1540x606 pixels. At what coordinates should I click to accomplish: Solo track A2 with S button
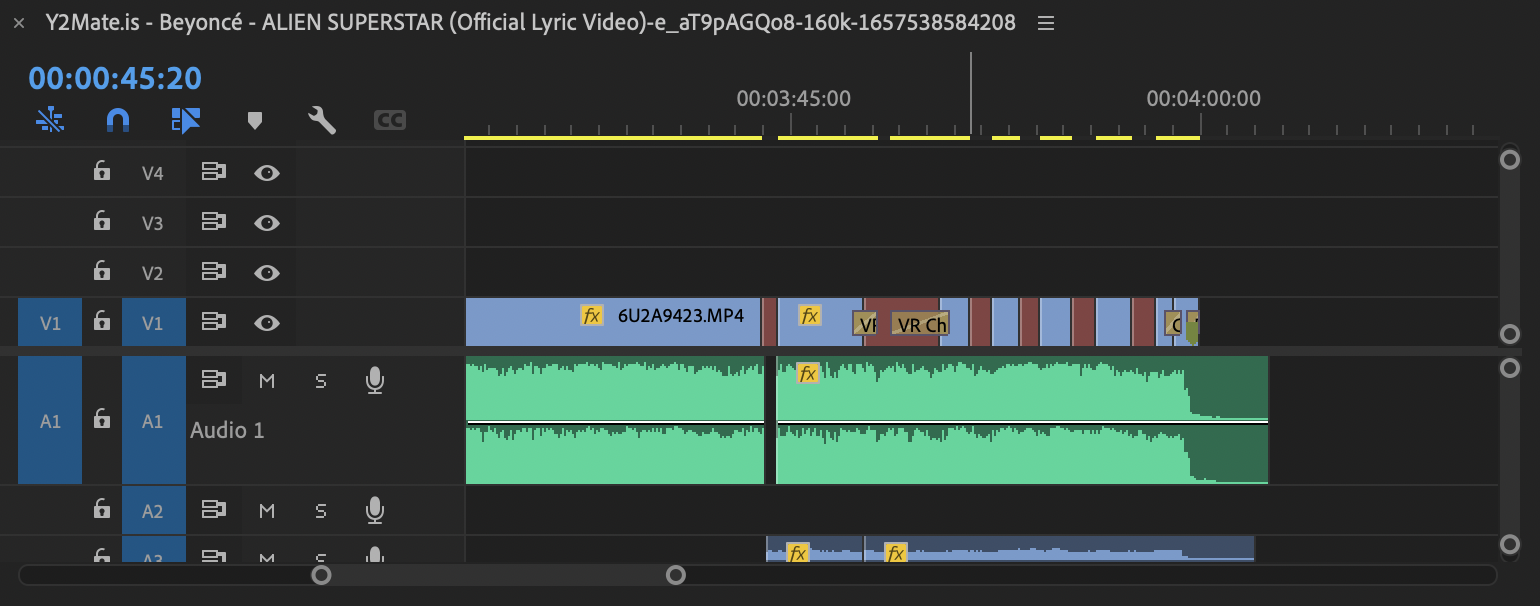coord(321,510)
